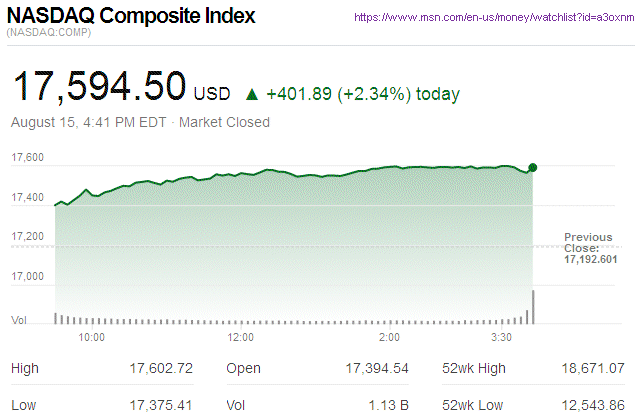Screen dimensions: 640x420
Task: Click the 52wk High value 18,671.07
Action: (x=591, y=369)
